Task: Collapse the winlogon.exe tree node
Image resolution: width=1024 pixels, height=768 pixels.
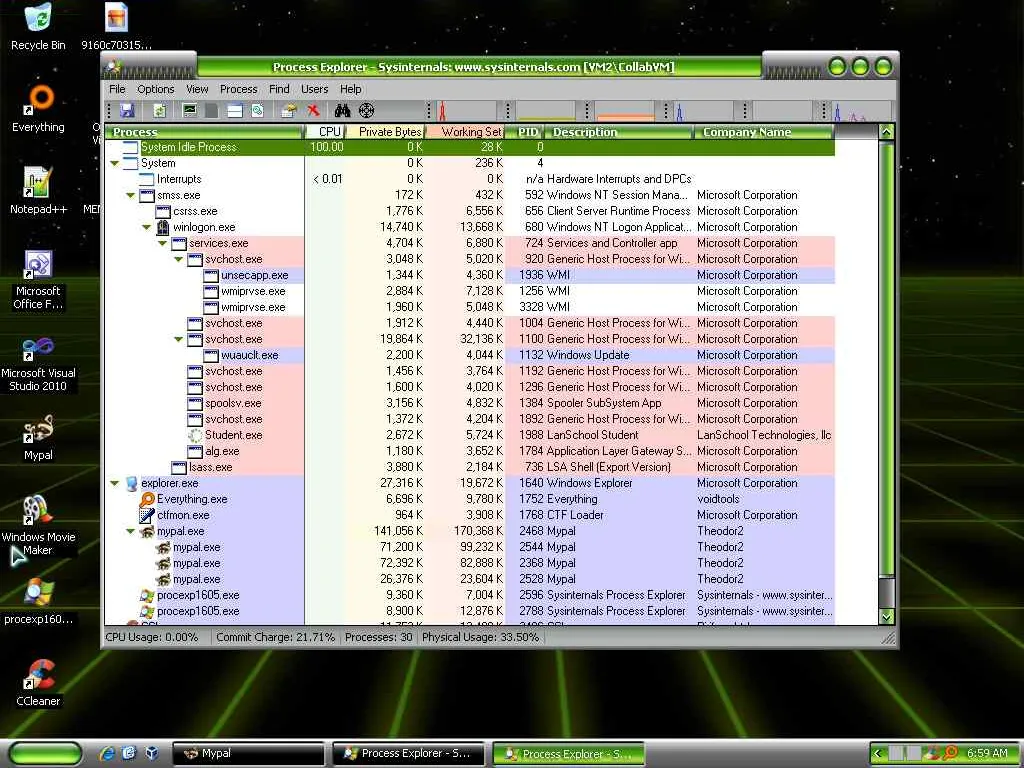Action: pos(146,227)
